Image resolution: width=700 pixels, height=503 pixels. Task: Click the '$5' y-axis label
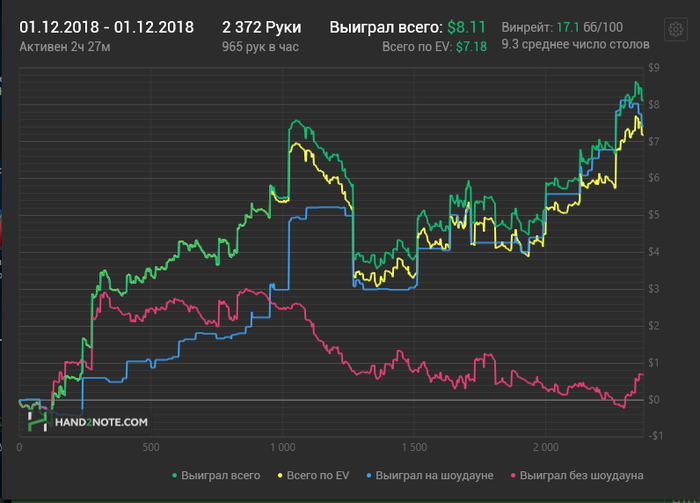pyautogui.click(x=654, y=215)
